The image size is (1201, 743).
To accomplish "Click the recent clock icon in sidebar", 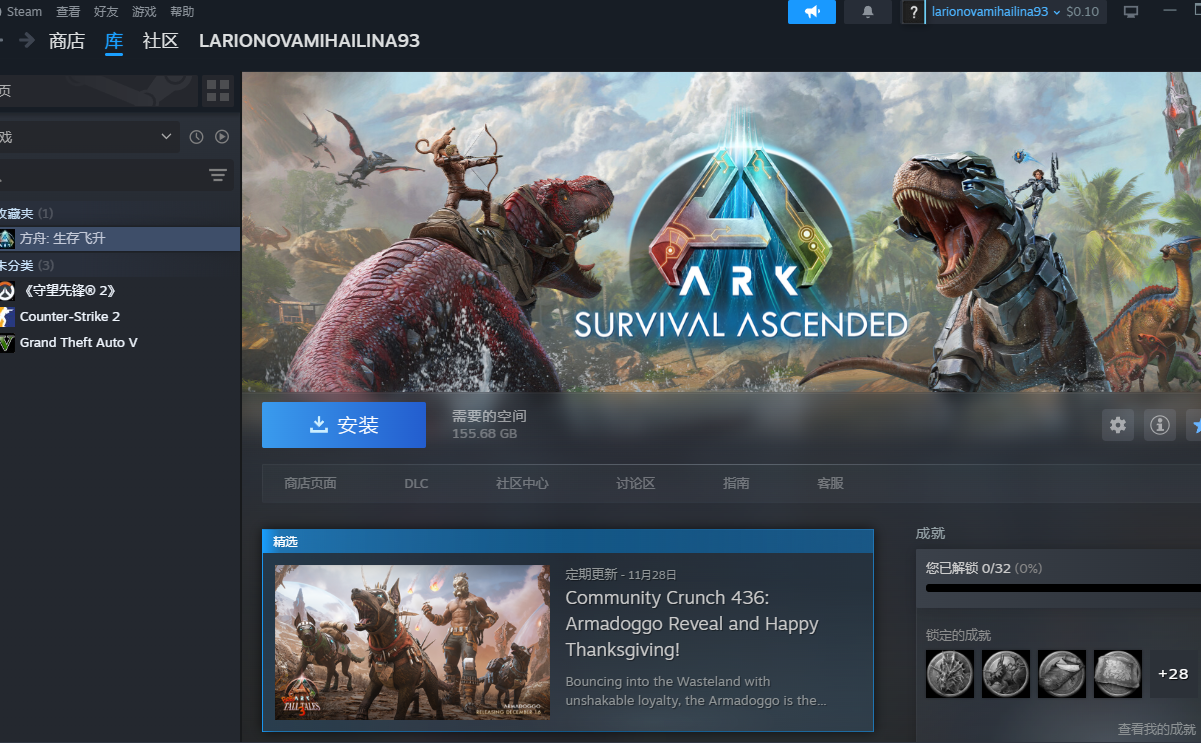I will pyautogui.click(x=197, y=137).
